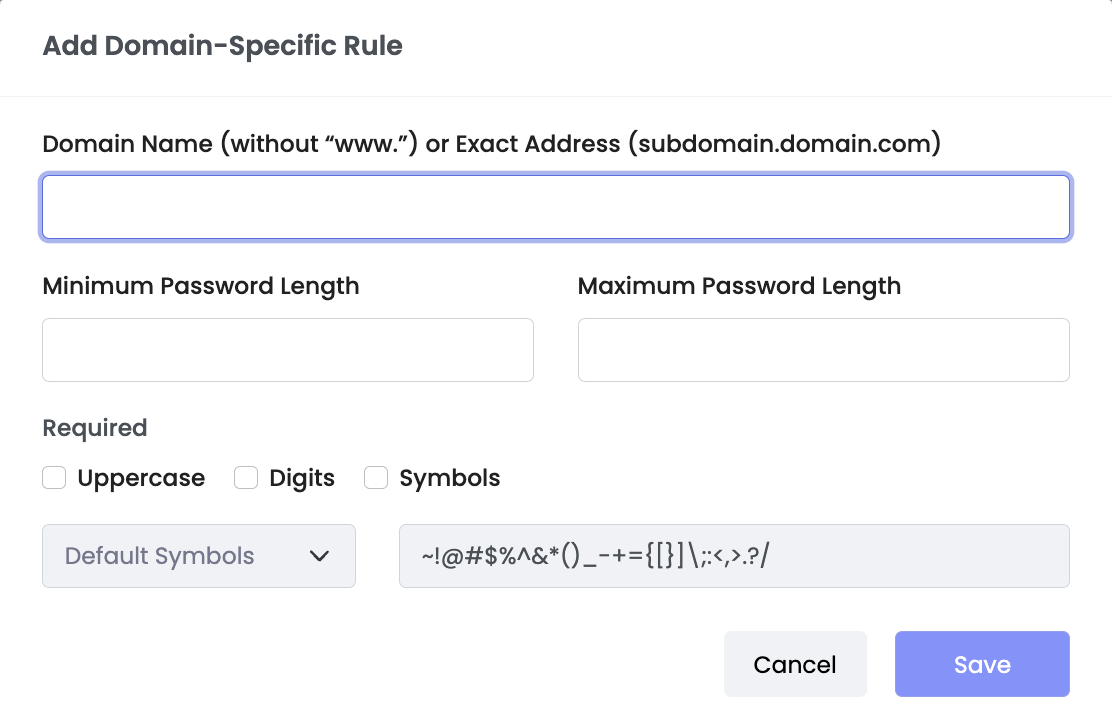1112x724 pixels.
Task: Click Default Symbols text in the selector
Action: pyautogui.click(x=158, y=556)
